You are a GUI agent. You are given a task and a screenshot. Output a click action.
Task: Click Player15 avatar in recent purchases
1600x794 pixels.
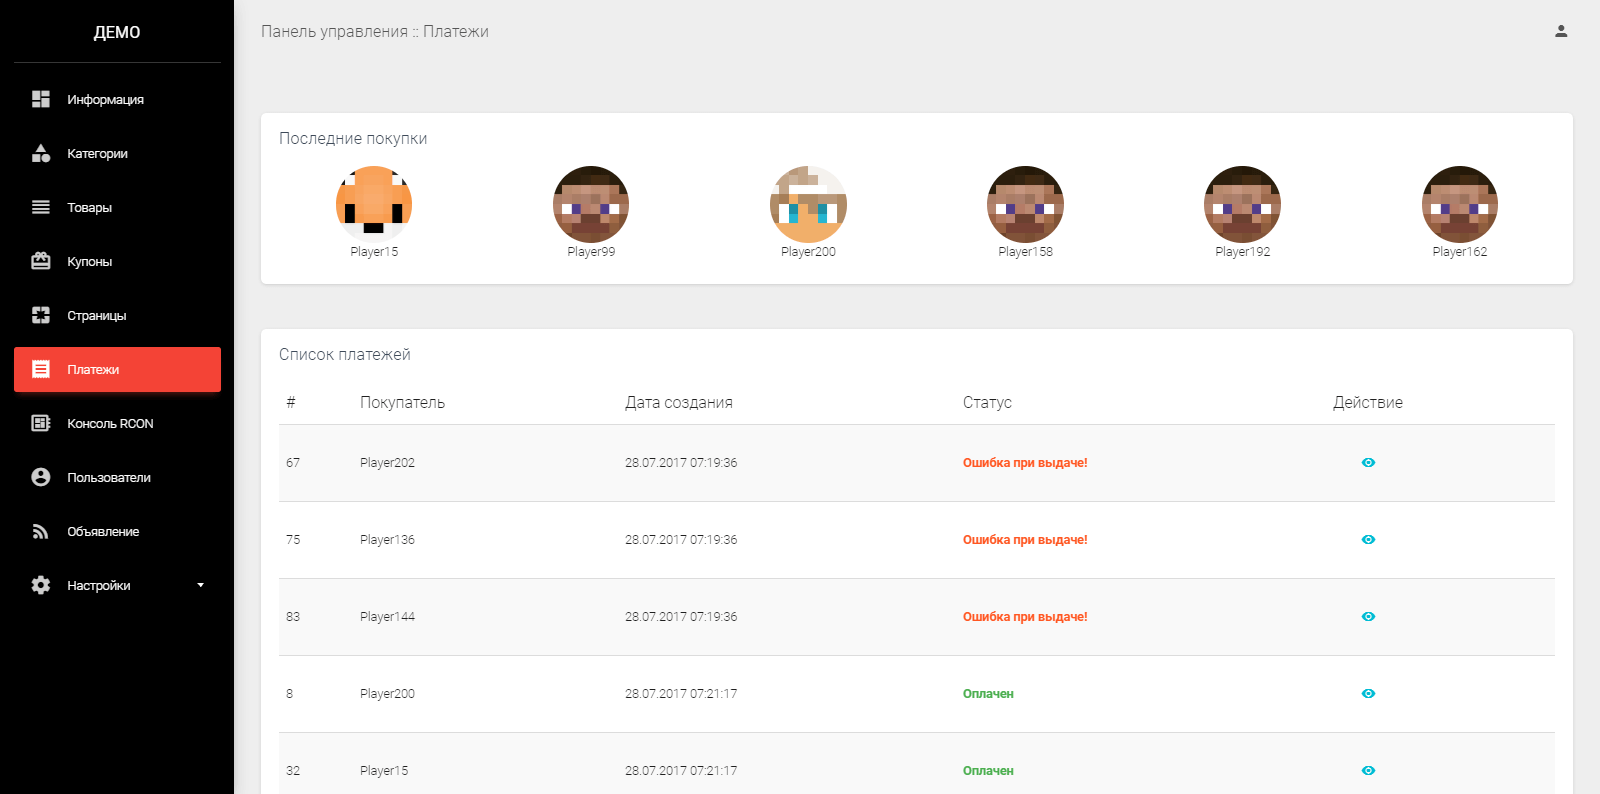click(374, 204)
